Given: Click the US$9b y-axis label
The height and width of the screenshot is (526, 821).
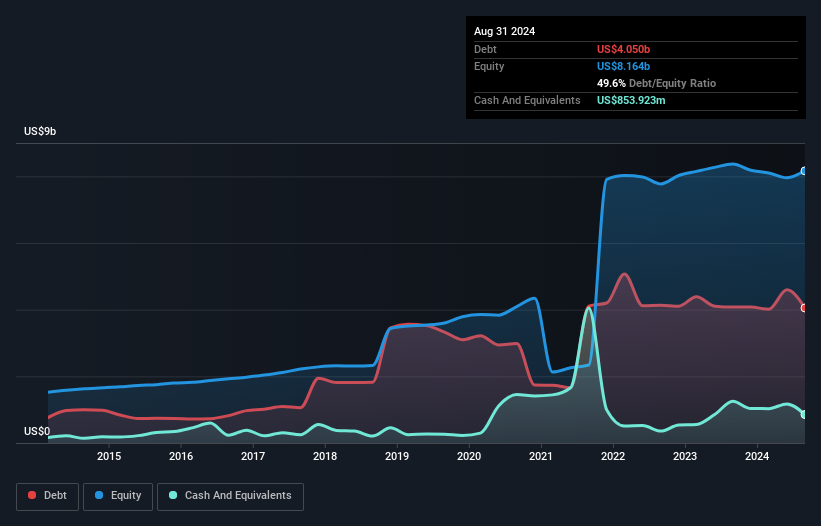Looking at the screenshot, I should tap(40, 131).
